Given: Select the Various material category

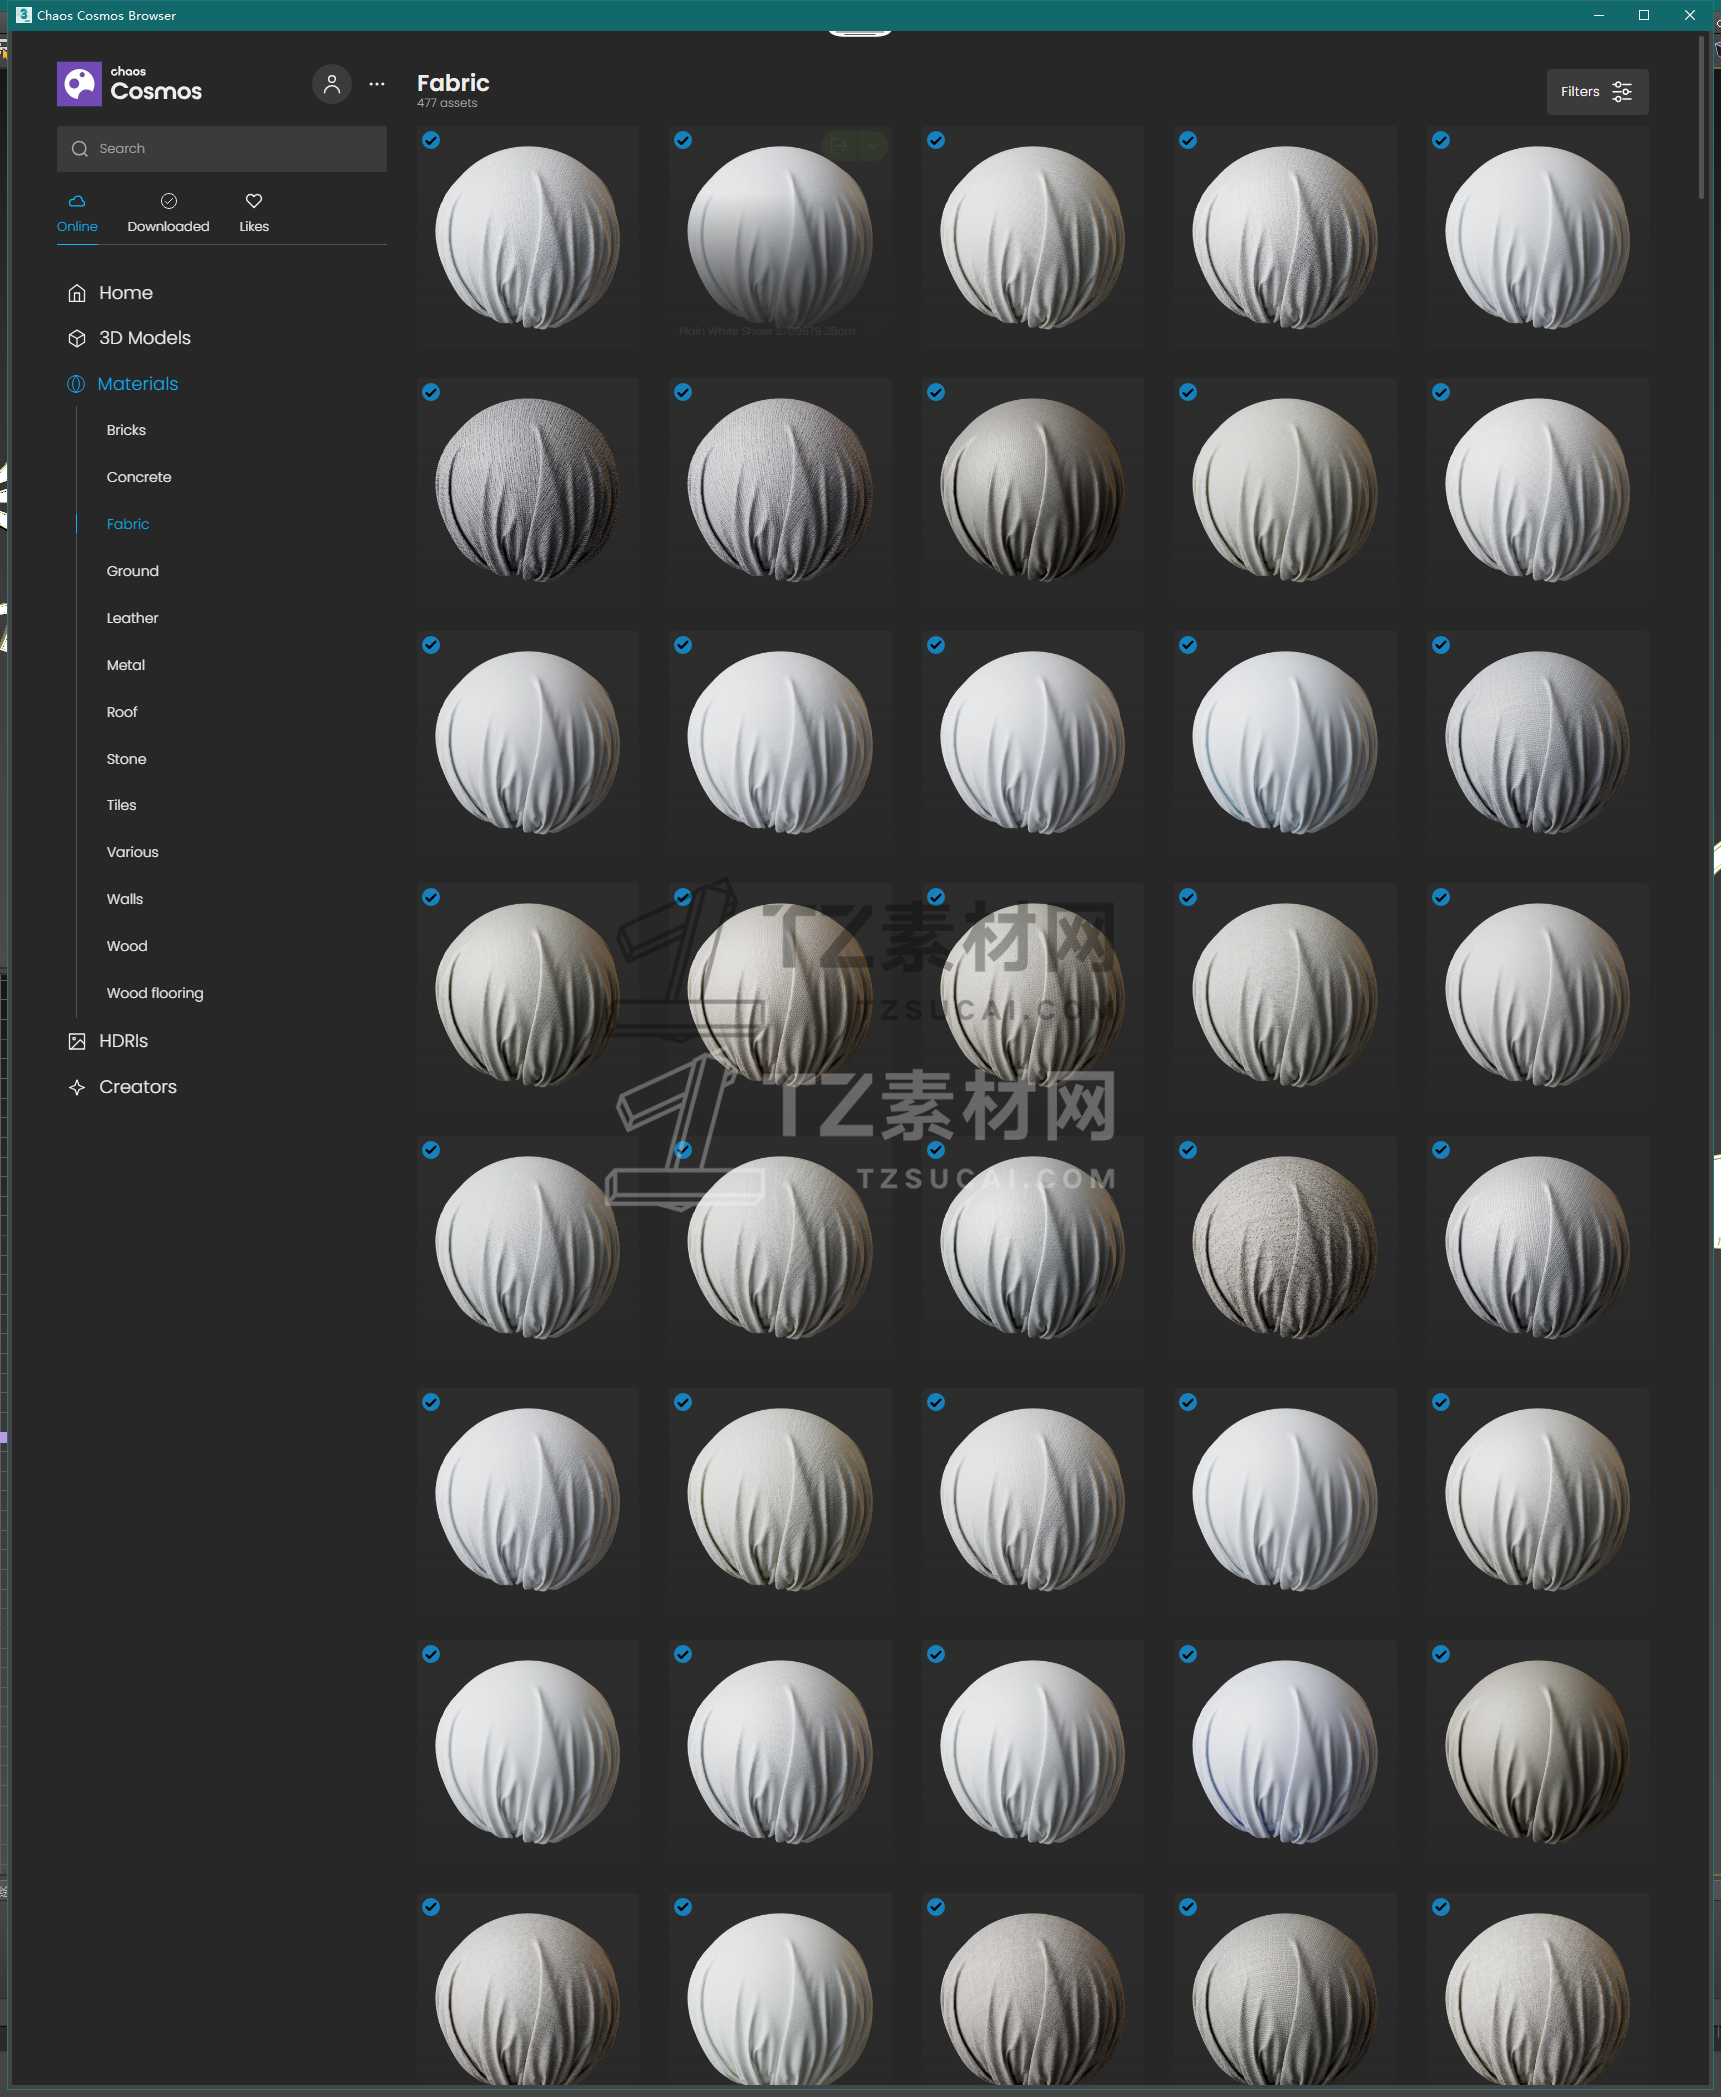Looking at the screenshot, I should click(x=133, y=852).
